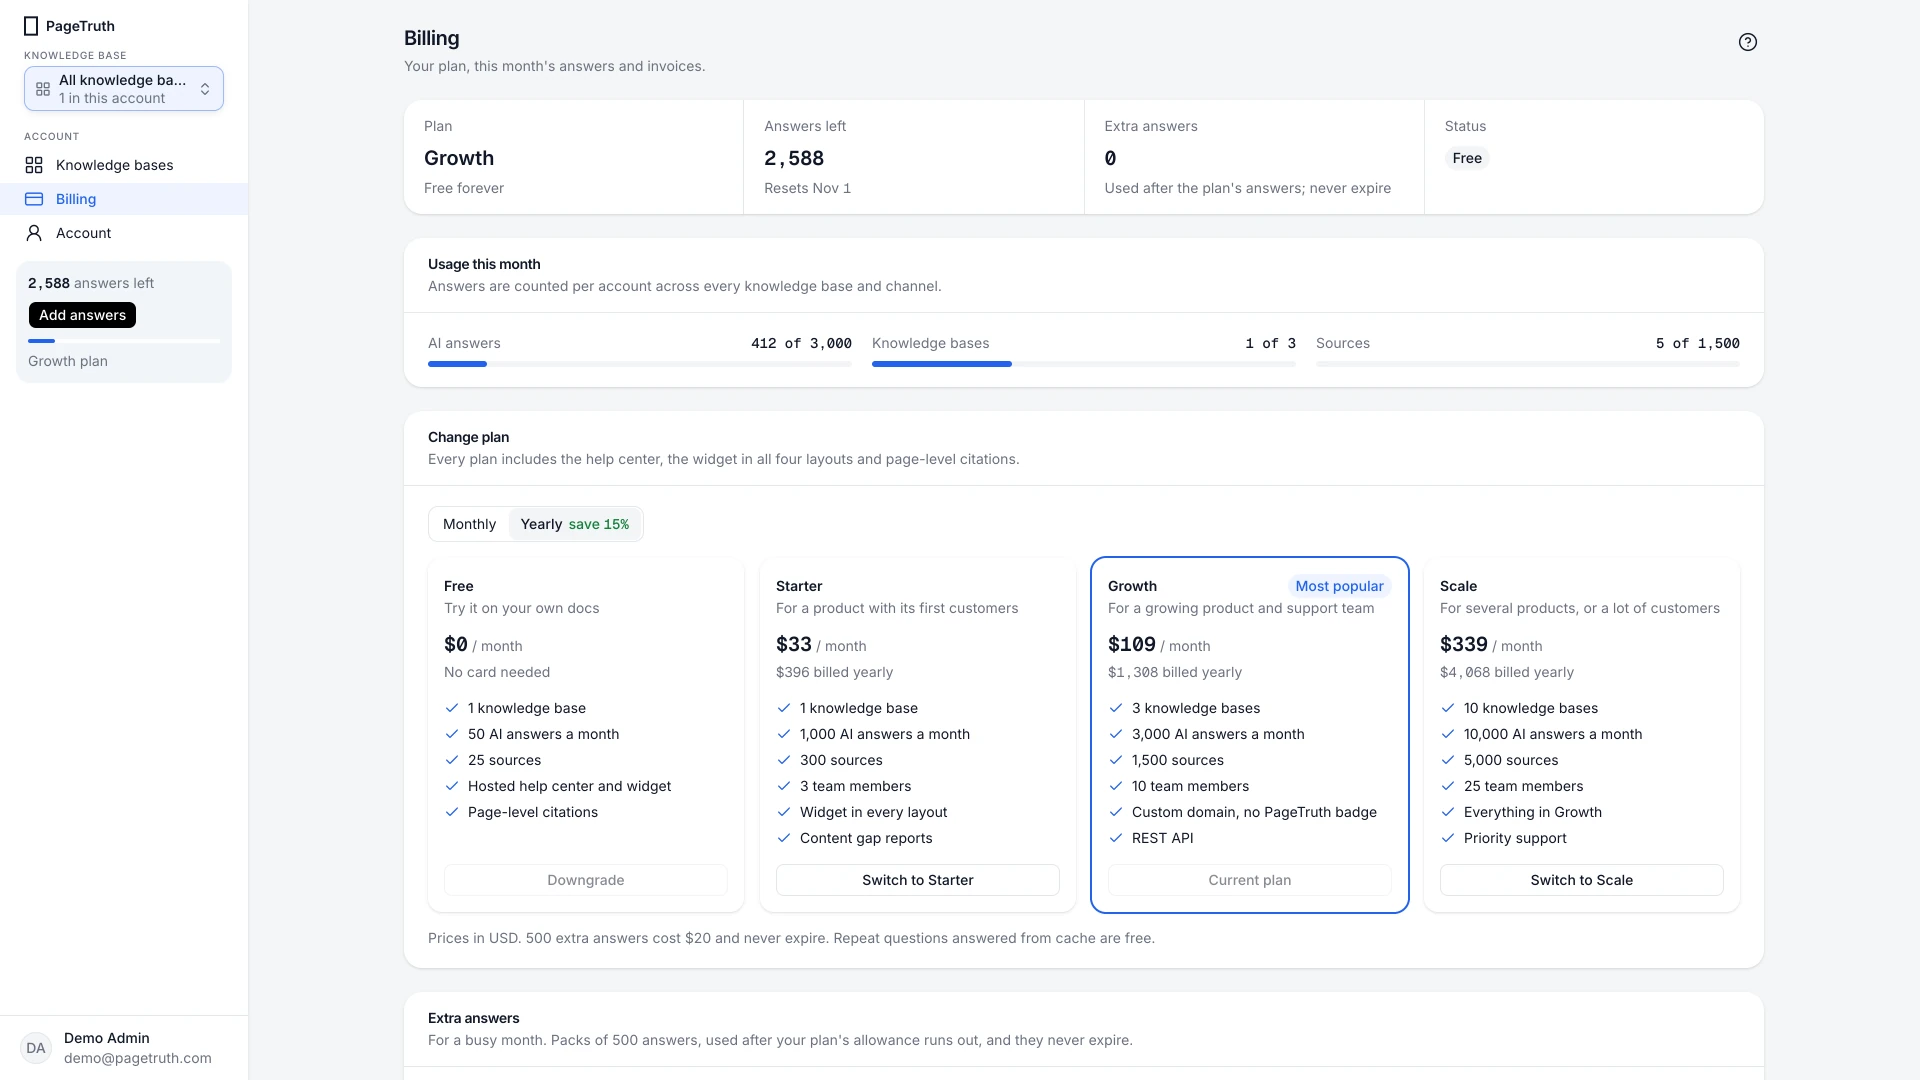Click the checkmark beside 50 AI answers a month
1920x1080 pixels.
point(452,734)
